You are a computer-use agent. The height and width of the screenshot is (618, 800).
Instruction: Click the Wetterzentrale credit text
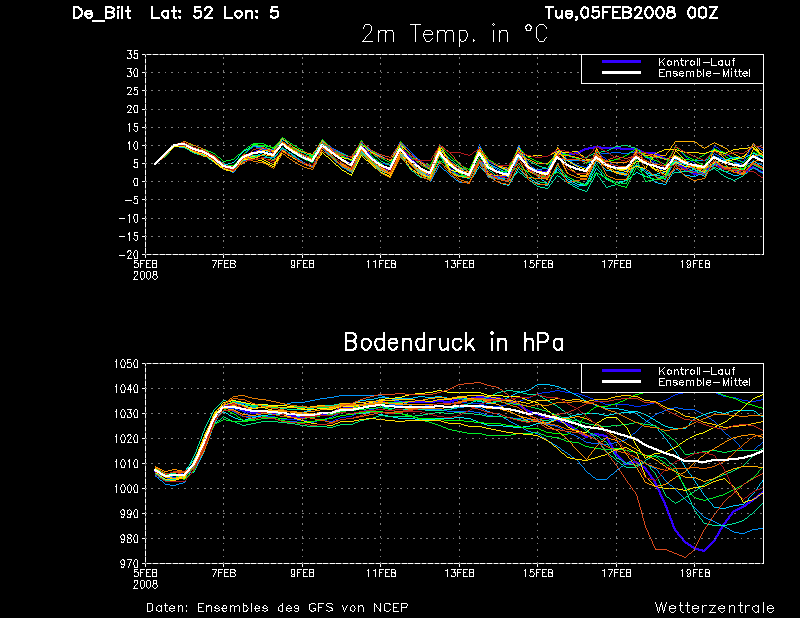coord(714,608)
